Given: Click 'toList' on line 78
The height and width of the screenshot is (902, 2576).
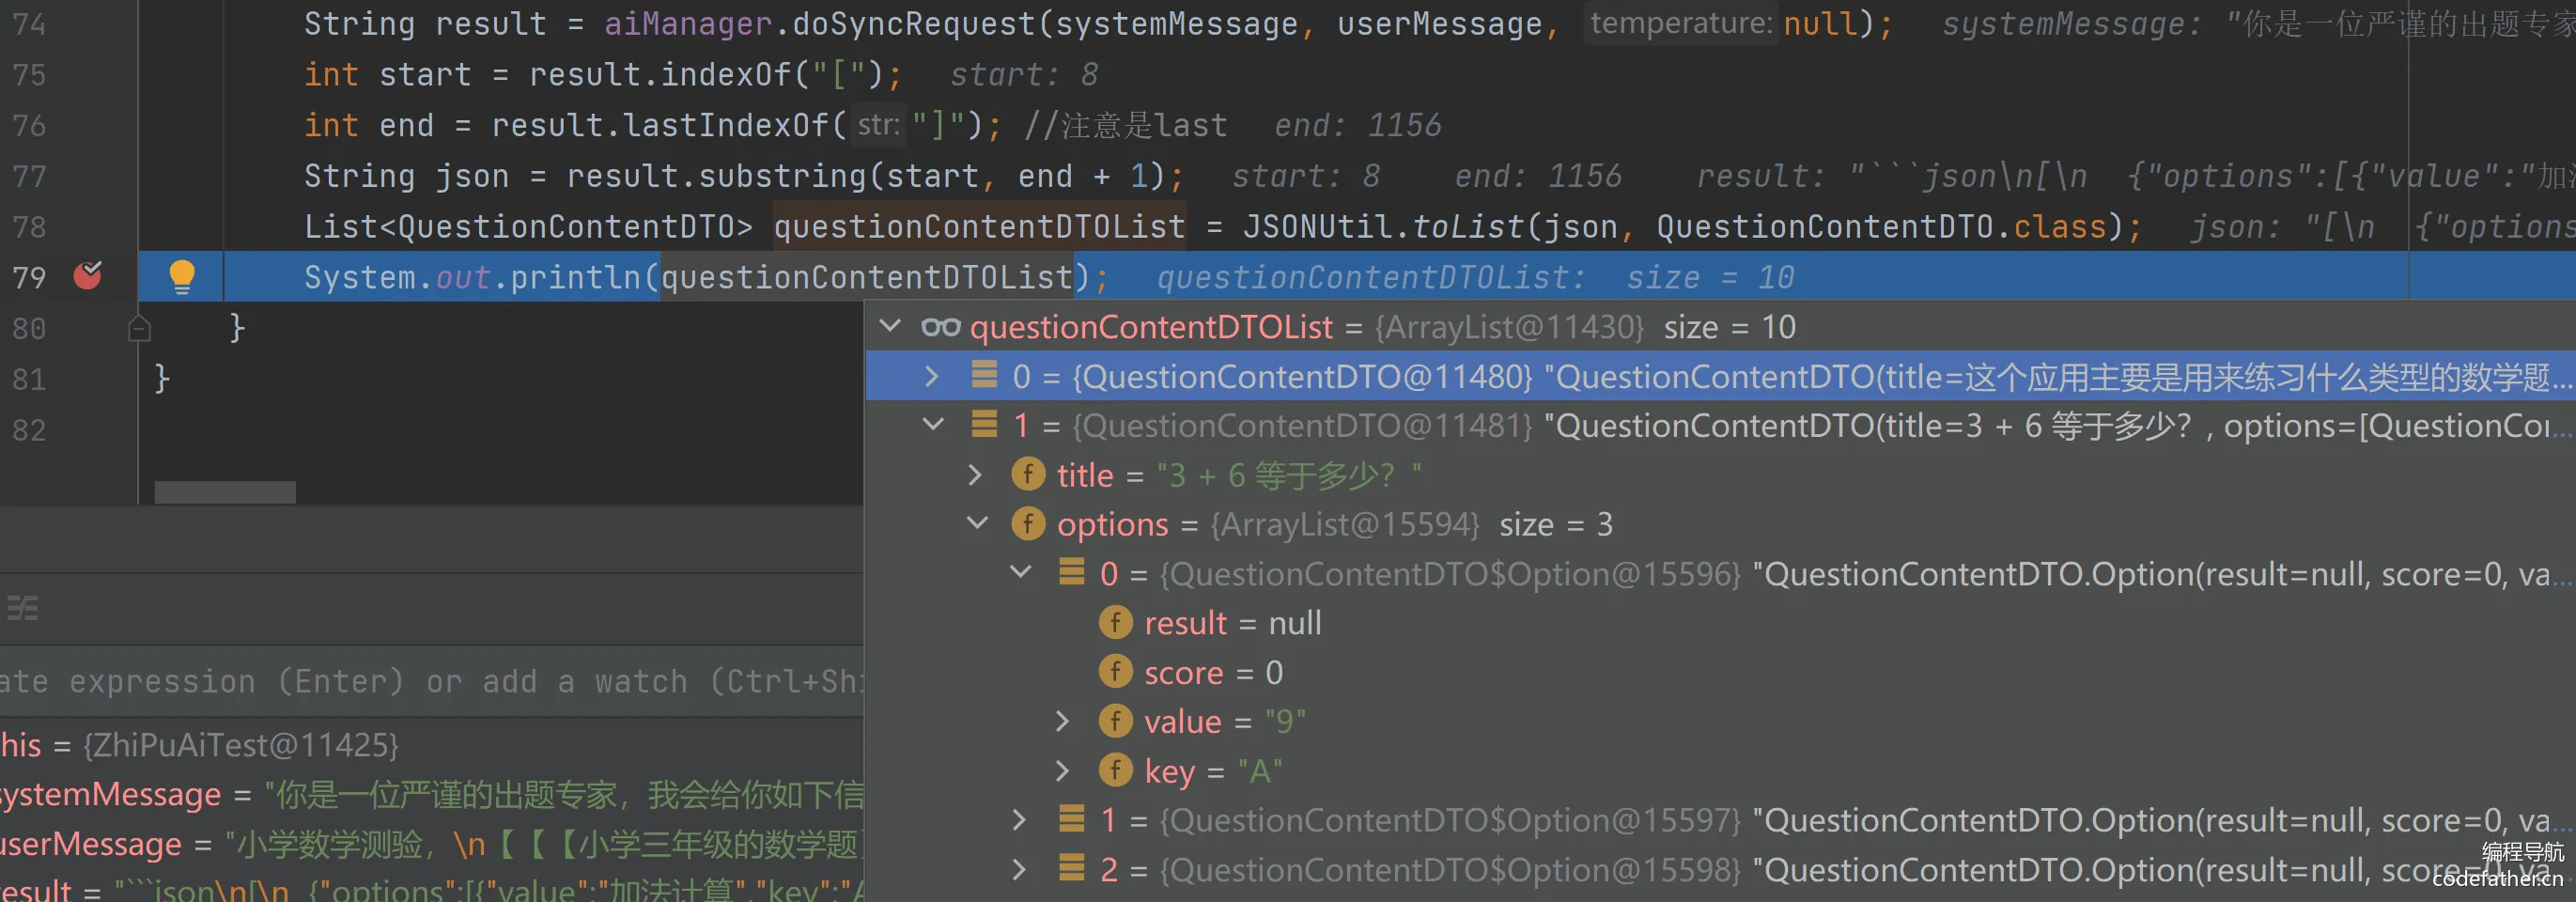Looking at the screenshot, I should click(1468, 228).
